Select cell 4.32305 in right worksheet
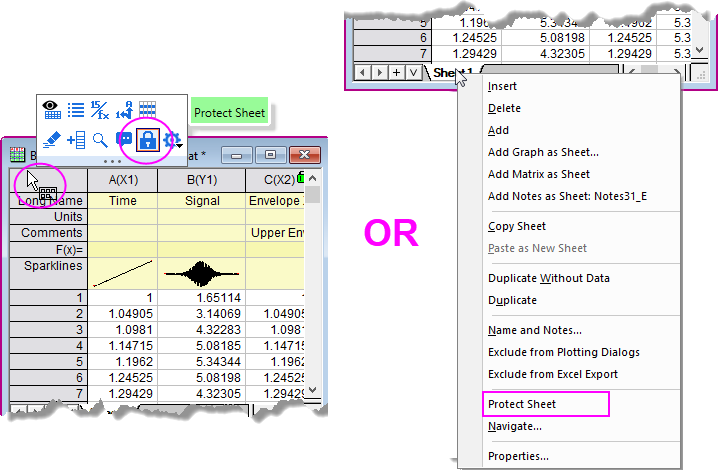Image resolution: width=718 pixels, height=470 pixels. click(546, 54)
